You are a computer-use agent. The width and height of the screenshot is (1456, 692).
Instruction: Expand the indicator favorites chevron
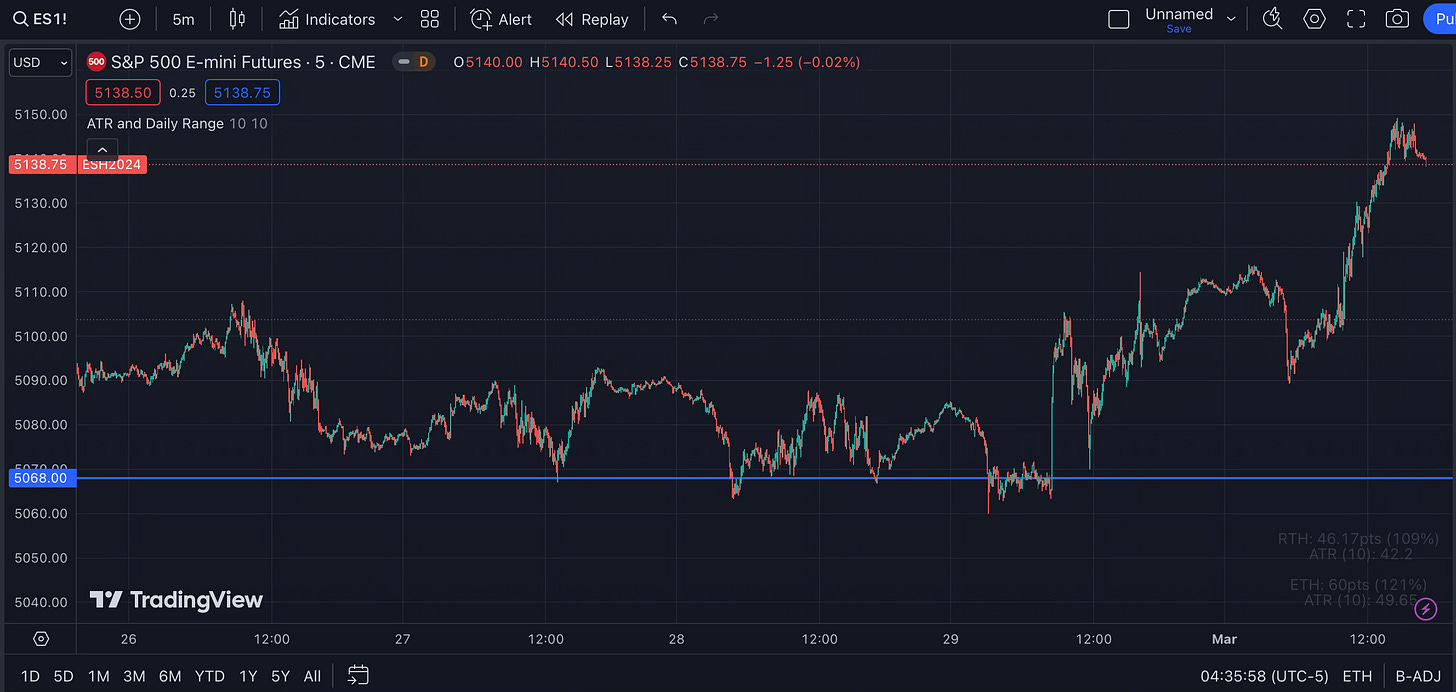[x=398, y=19]
